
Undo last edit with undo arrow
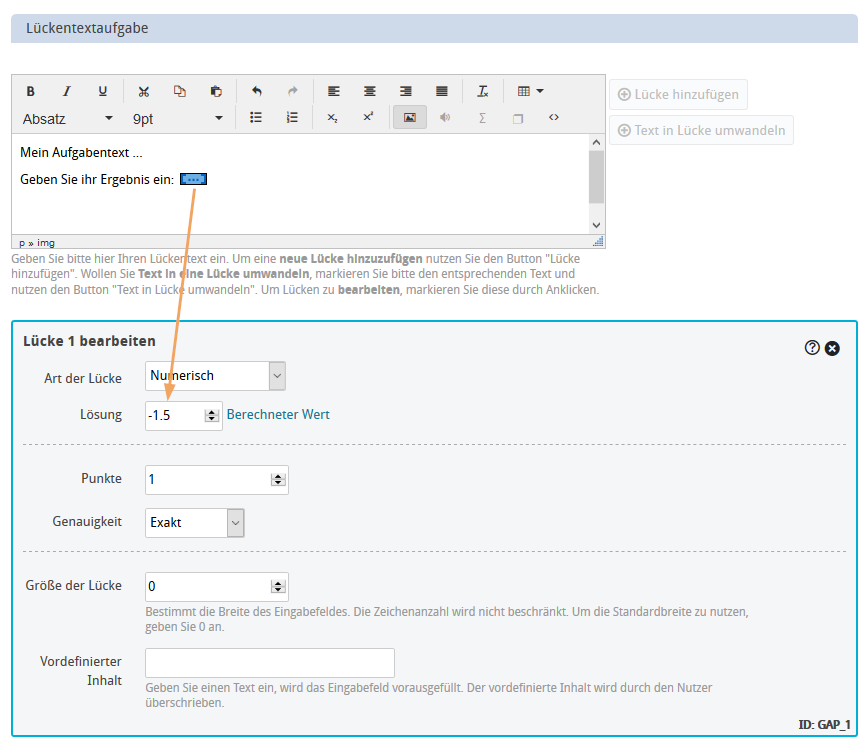pos(257,91)
